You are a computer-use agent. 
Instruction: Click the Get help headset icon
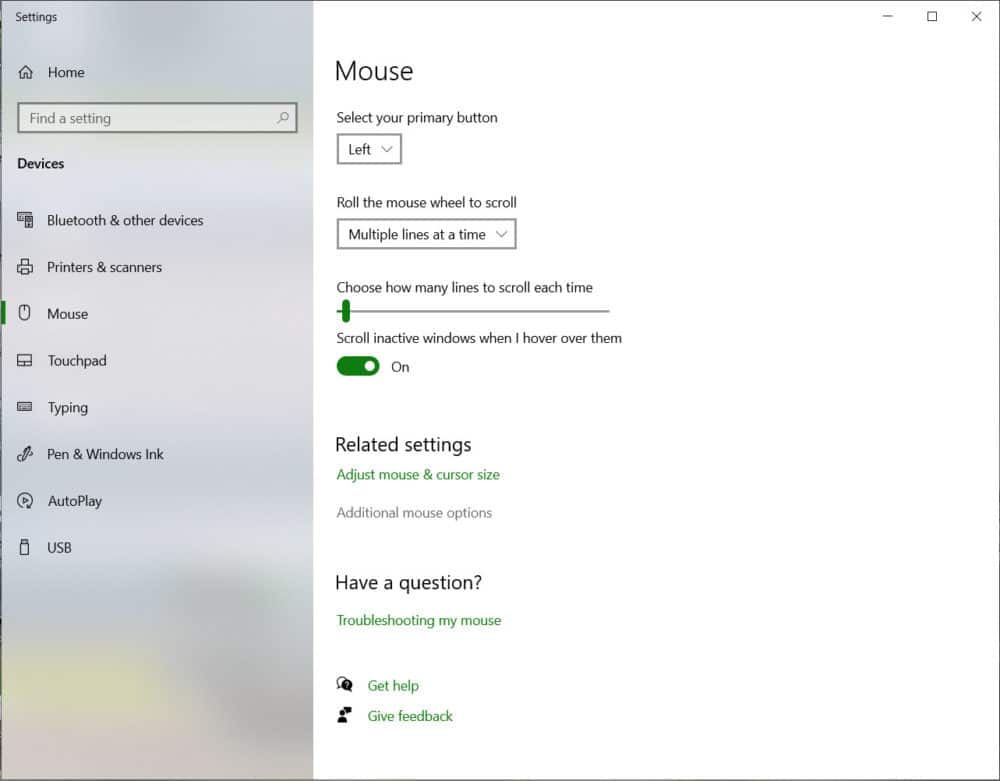(x=345, y=684)
